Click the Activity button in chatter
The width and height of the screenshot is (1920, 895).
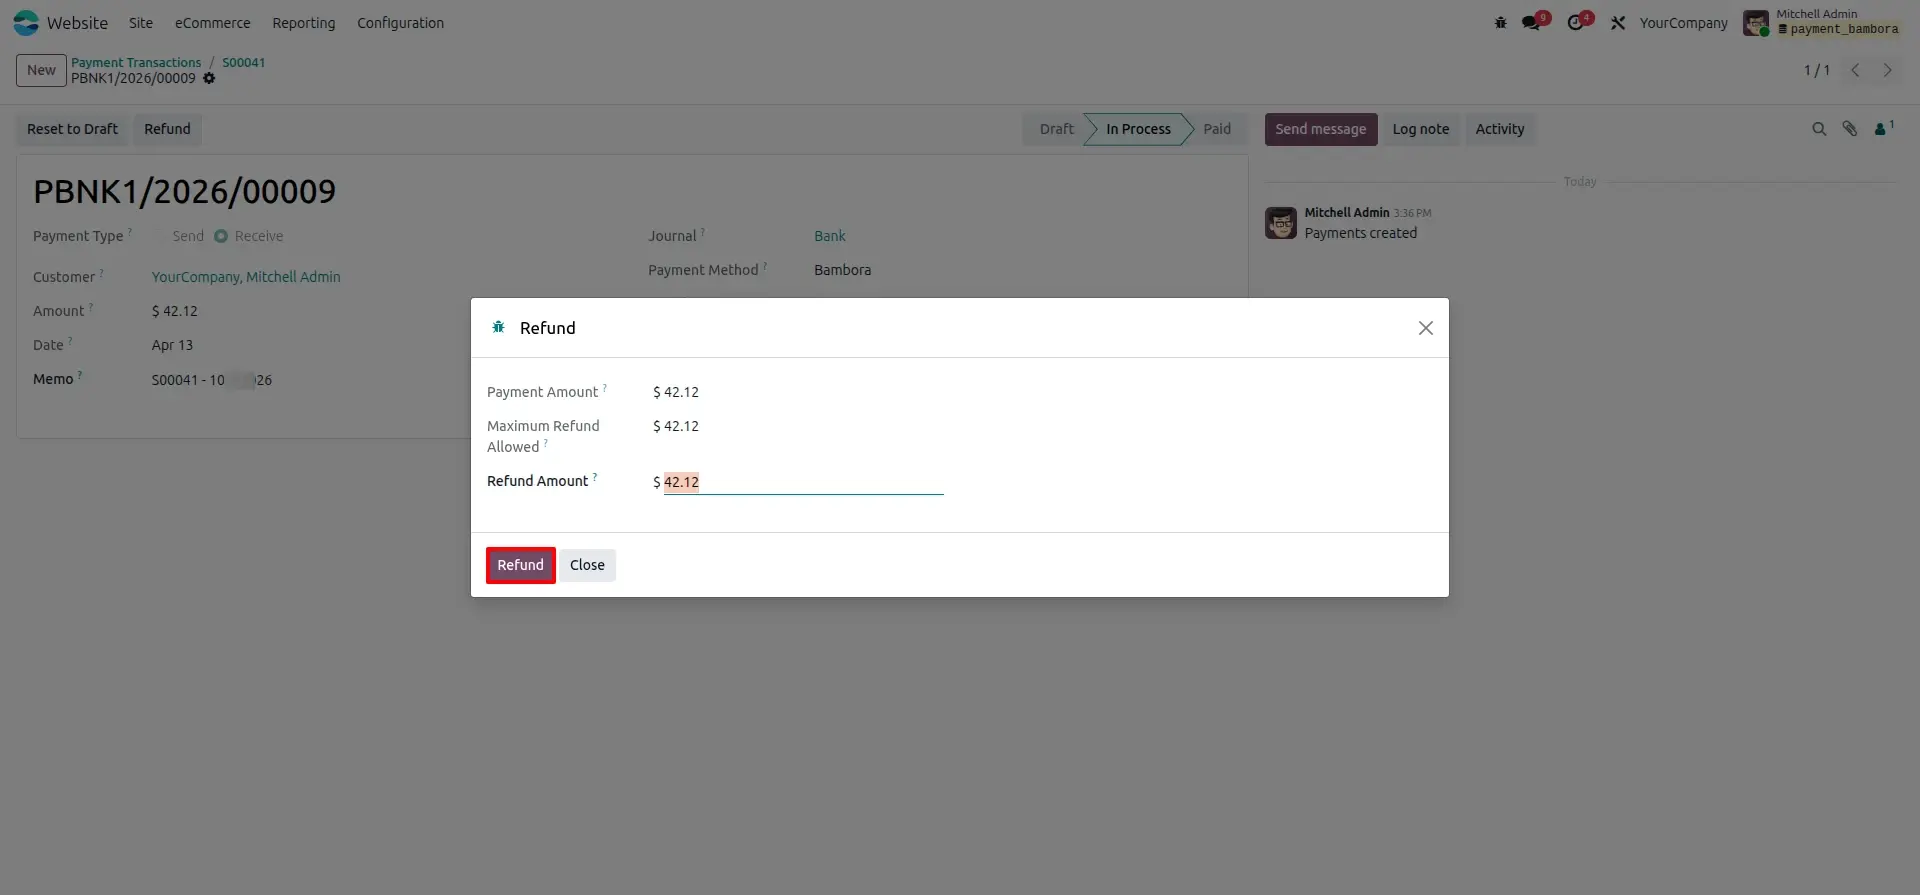(1500, 129)
